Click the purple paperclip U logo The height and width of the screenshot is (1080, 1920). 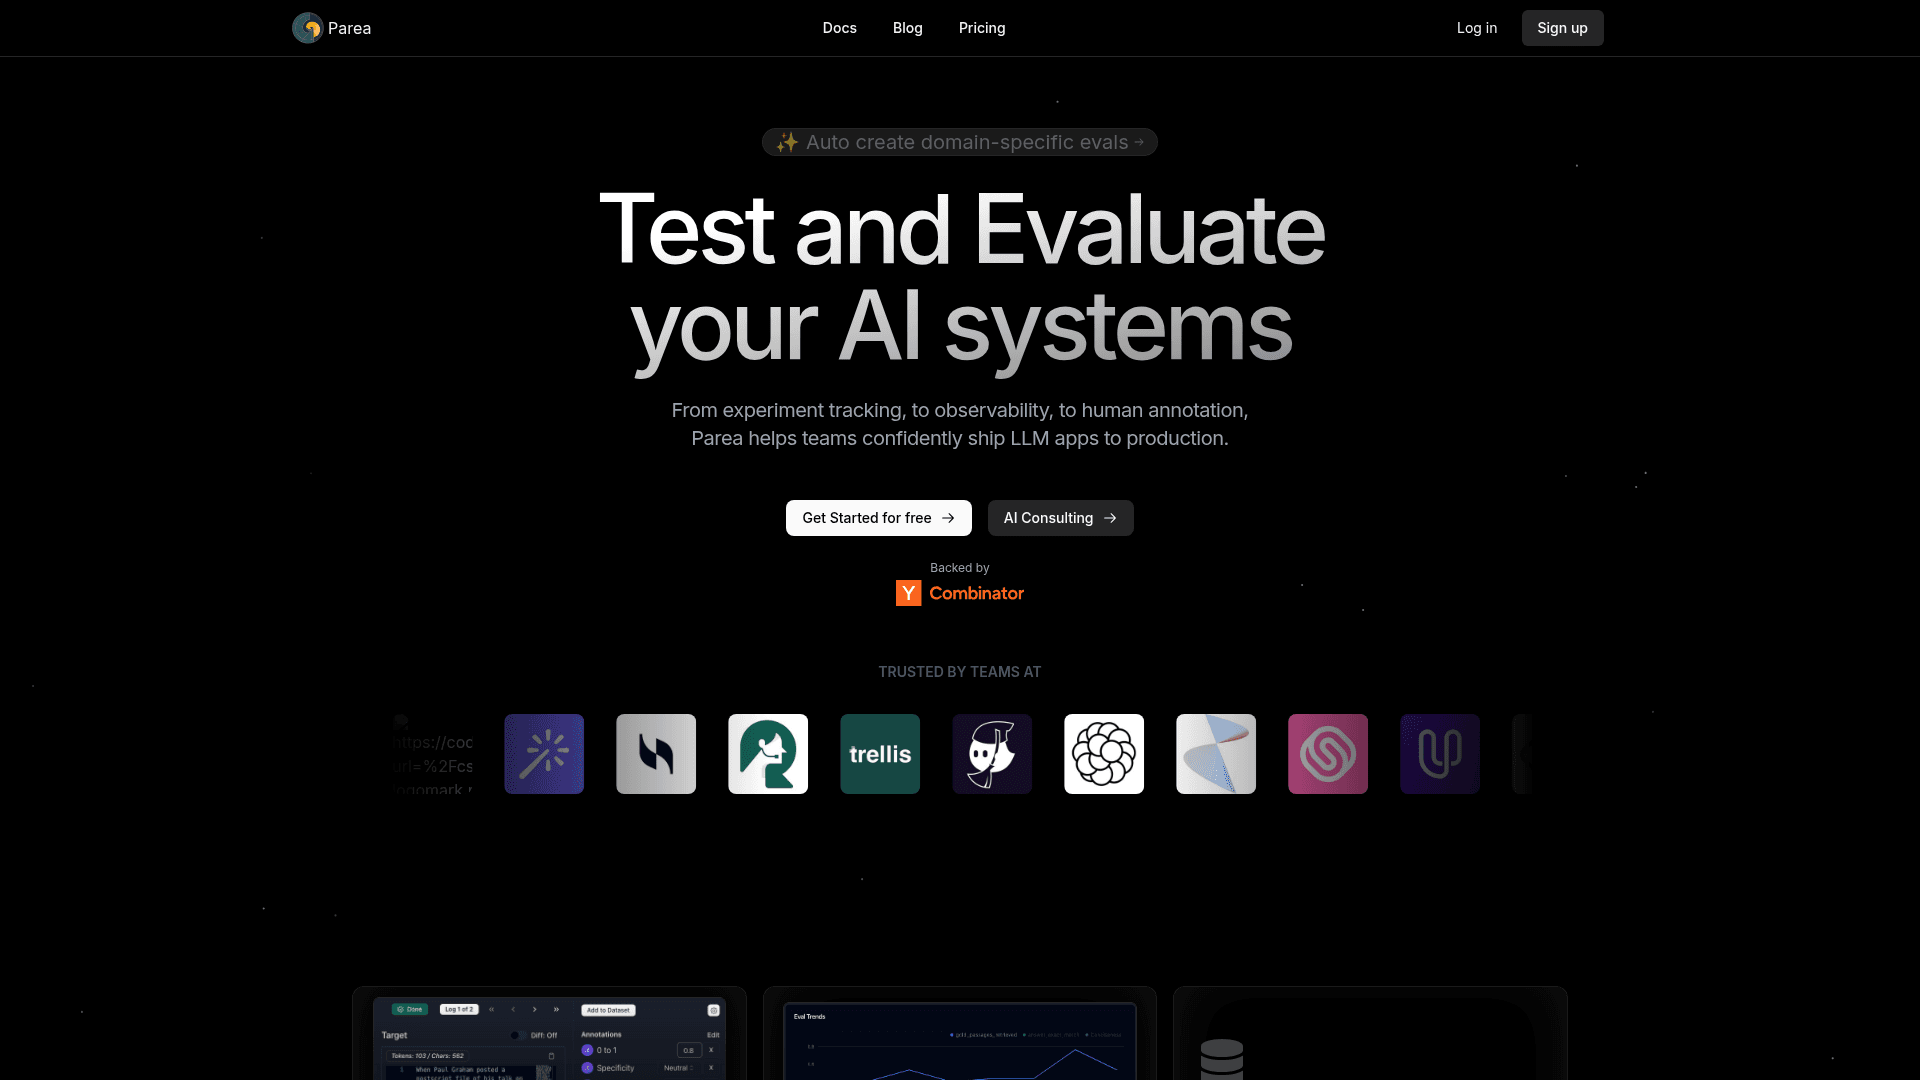pos(1440,754)
